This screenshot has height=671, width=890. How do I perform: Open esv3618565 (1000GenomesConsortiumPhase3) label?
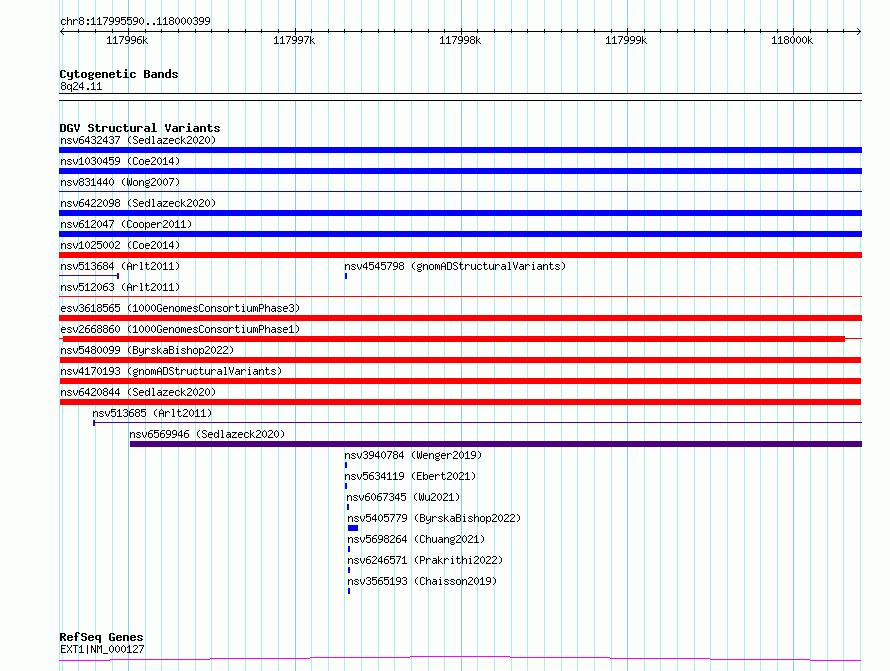pyautogui.click(x=180, y=308)
